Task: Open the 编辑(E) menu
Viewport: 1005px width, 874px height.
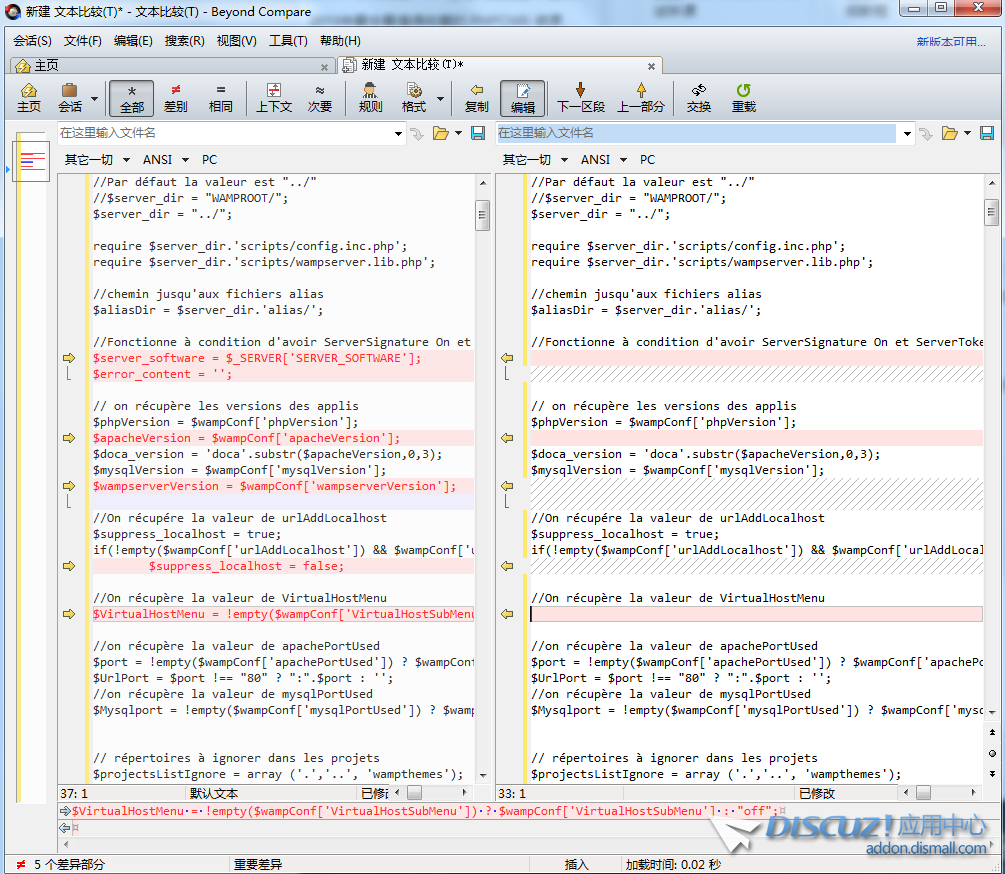Action: pyautogui.click(x=133, y=41)
